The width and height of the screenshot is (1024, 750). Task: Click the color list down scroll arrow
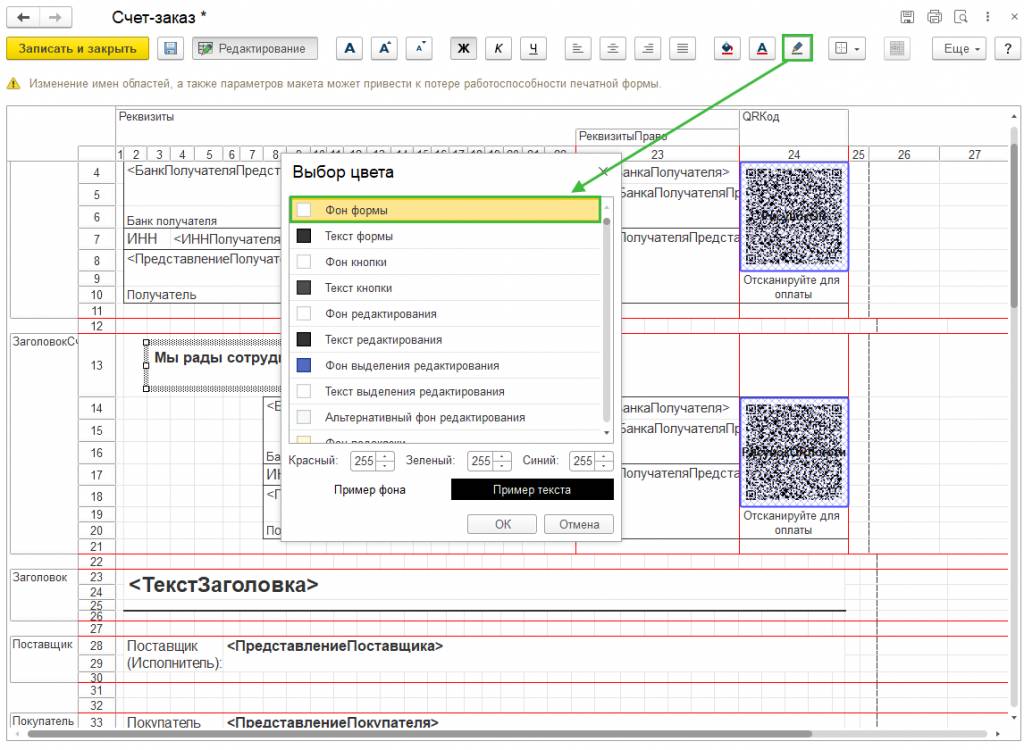pos(607,433)
